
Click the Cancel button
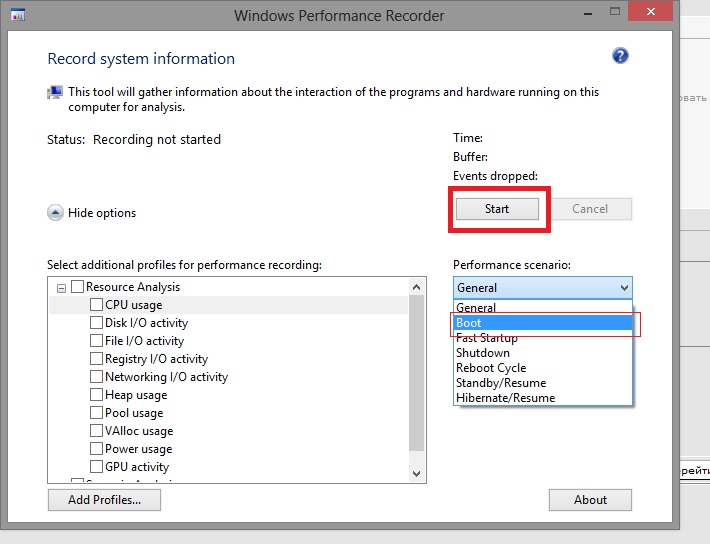click(x=590, y=209)
